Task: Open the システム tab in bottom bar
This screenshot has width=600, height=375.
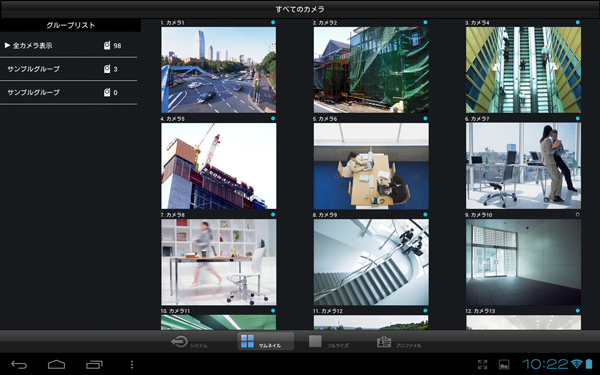Action: point(189,341)
